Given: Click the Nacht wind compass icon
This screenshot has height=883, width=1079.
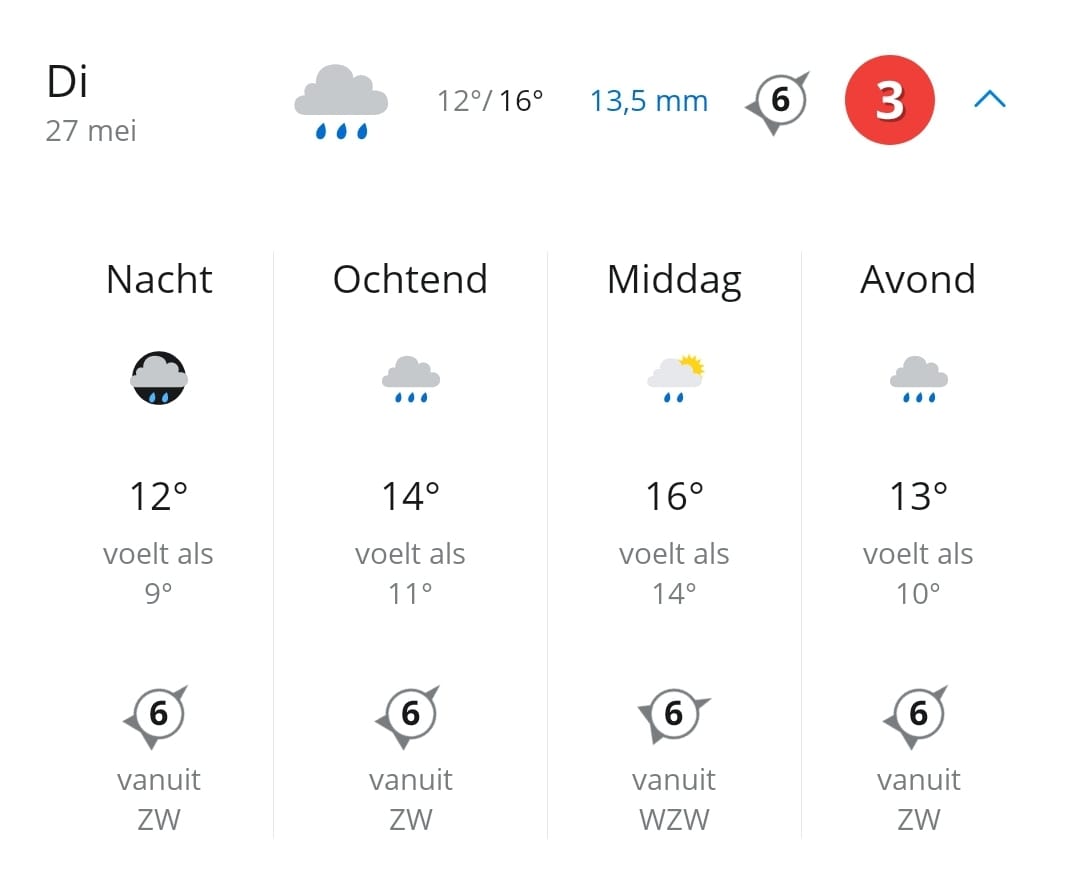Looking at the screenshot, I should point(157,716).
